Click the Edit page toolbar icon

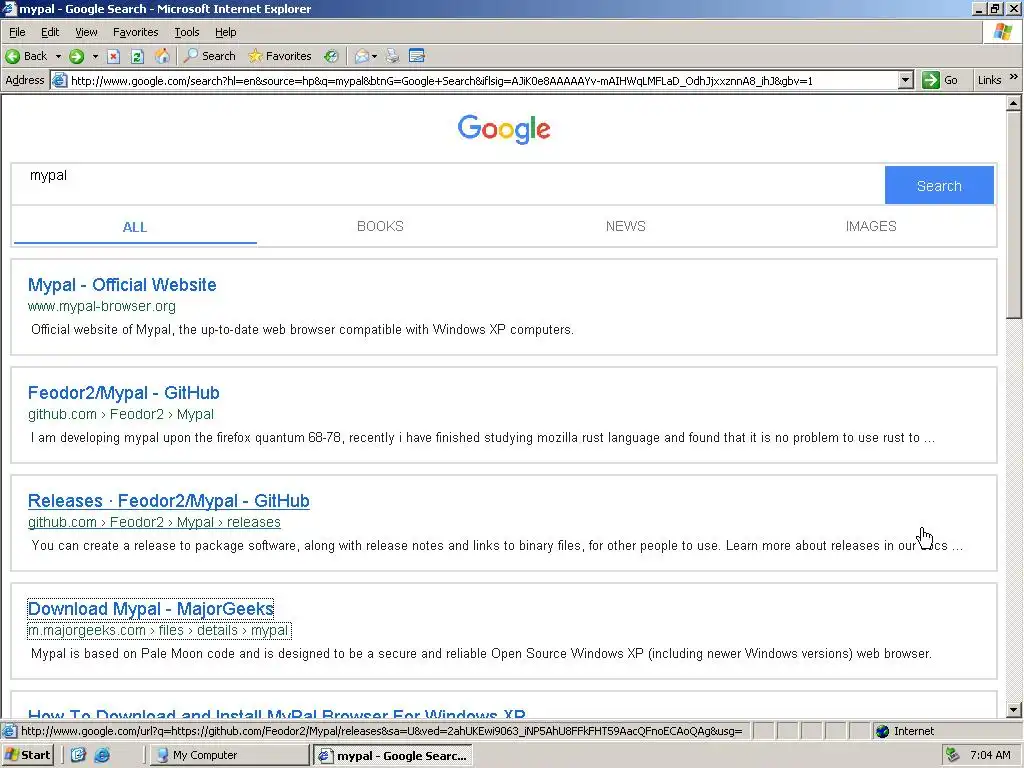point(417,56)
